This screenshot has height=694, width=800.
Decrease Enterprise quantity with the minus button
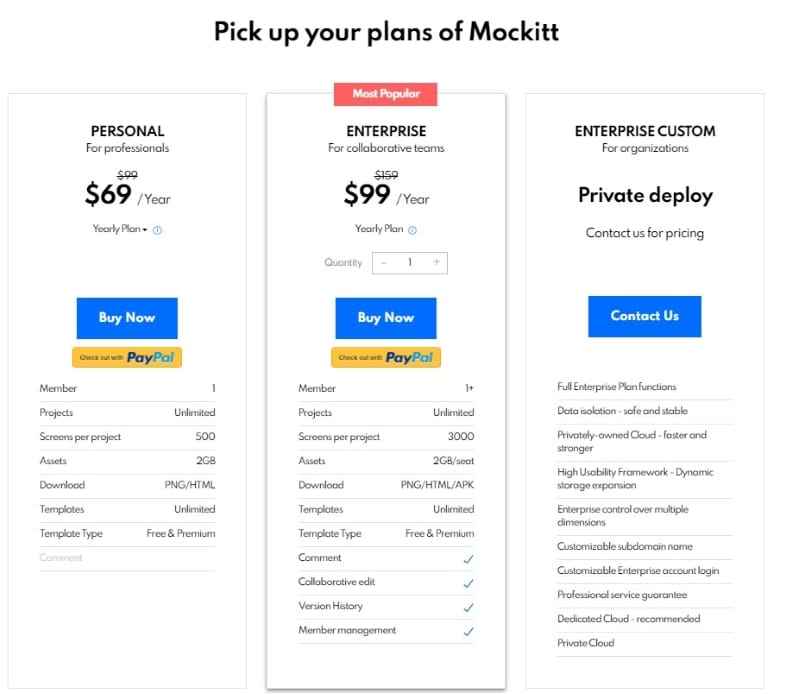384,263
